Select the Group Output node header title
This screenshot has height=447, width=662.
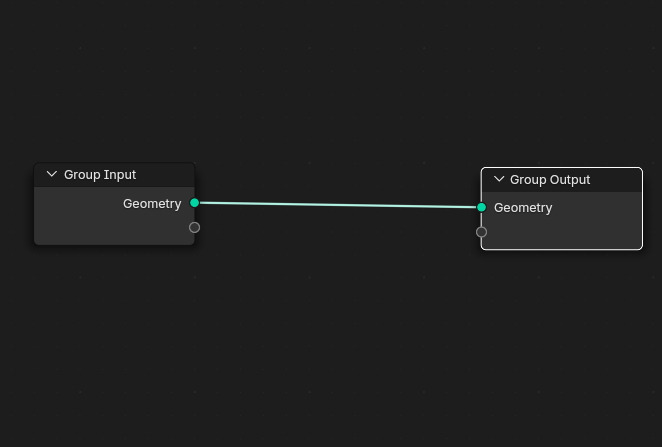click(x=550, y=180)
